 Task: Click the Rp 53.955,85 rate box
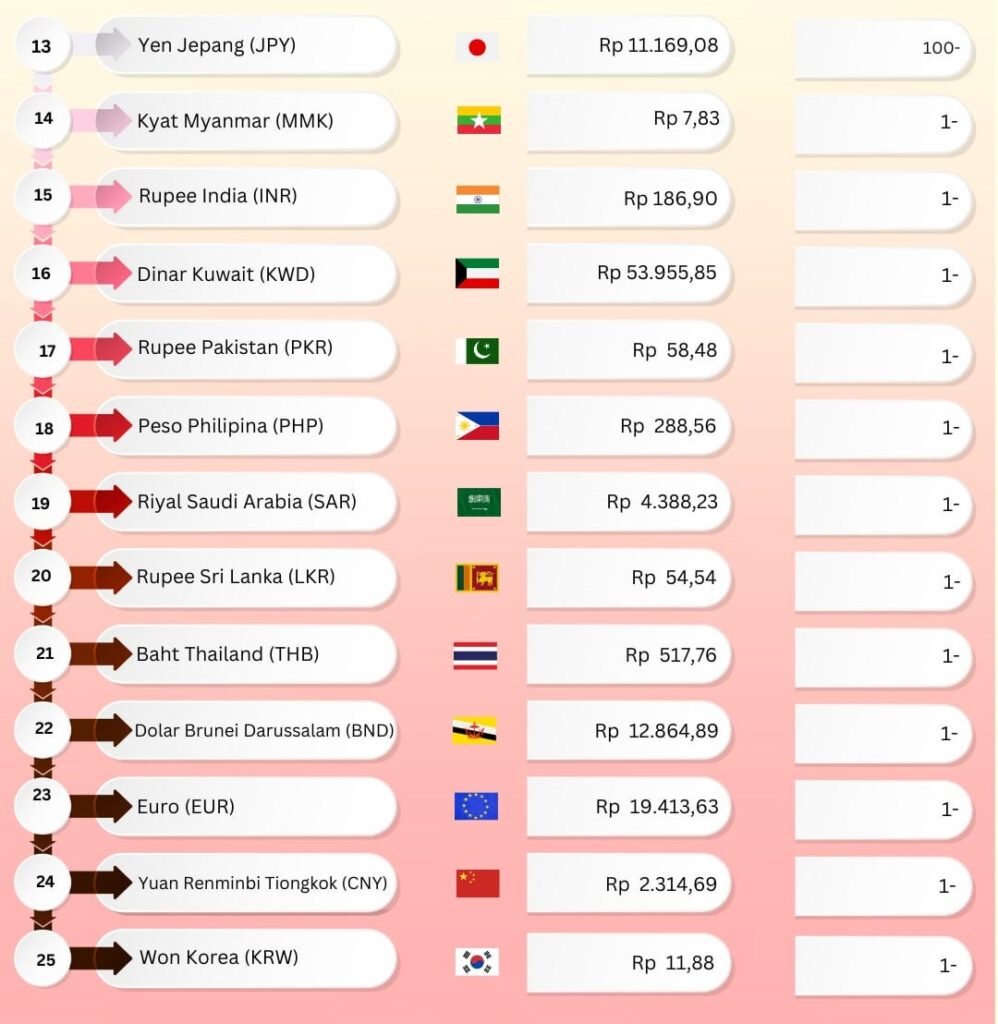[x=628, y=273]
